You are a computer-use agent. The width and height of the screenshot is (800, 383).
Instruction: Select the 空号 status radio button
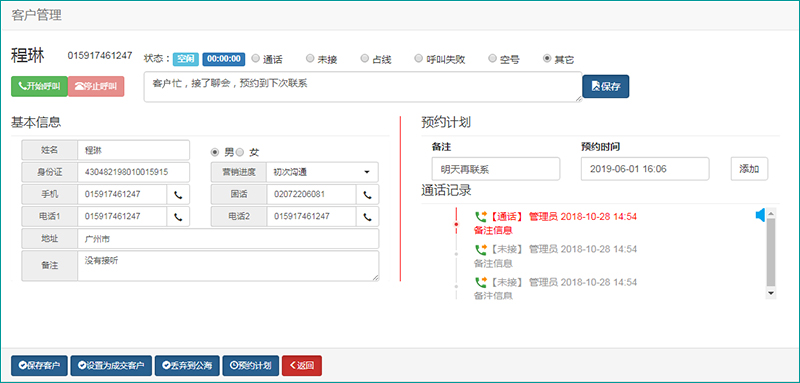click(492, 58)
